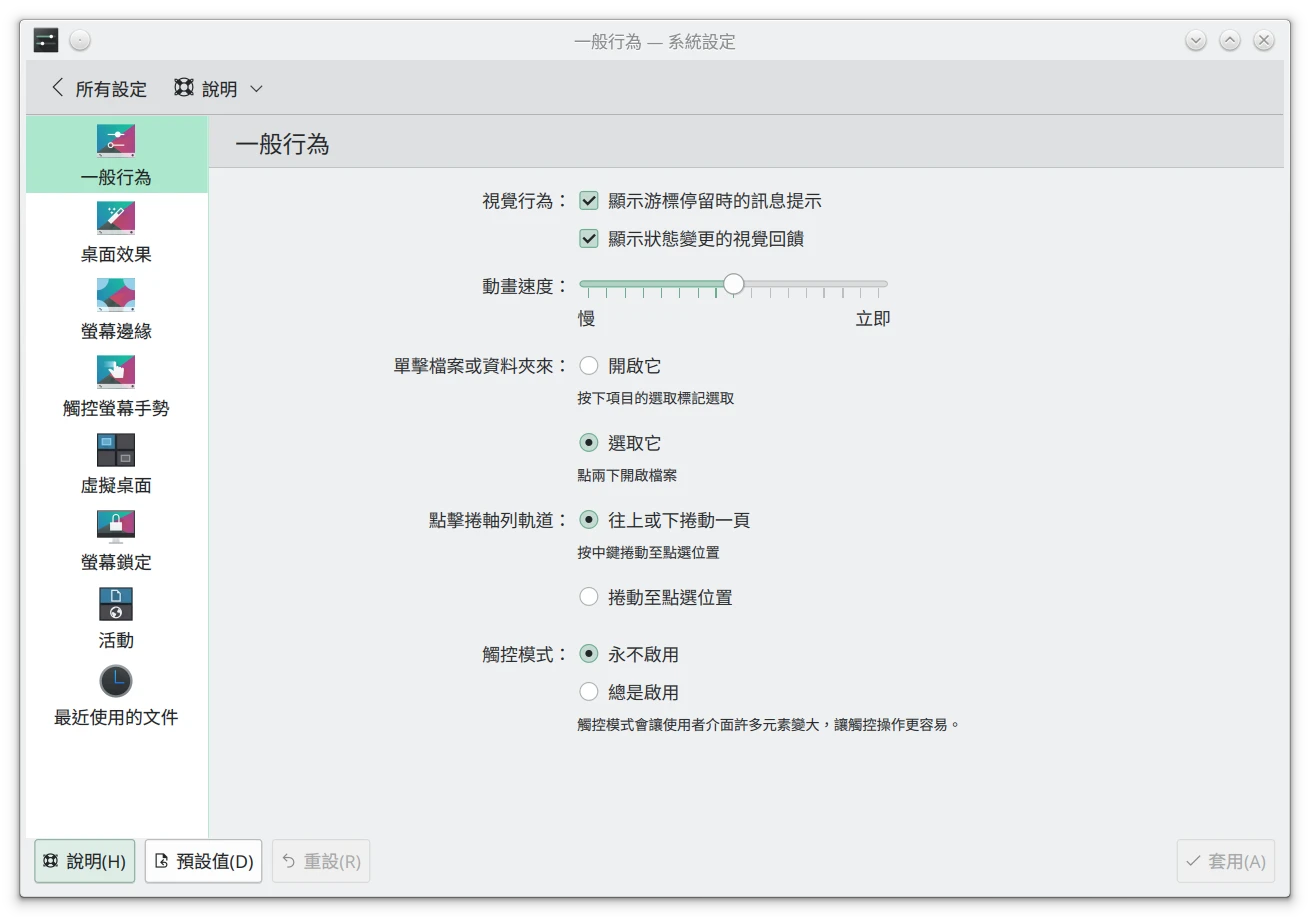Click the pin button in the title bar
Viewport: 1310px width, 917px height.
[80, 41]
